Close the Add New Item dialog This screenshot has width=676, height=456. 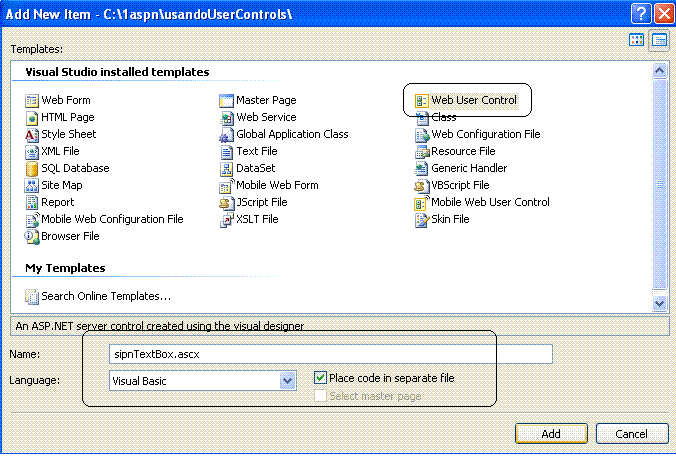[x=664, y=14]
